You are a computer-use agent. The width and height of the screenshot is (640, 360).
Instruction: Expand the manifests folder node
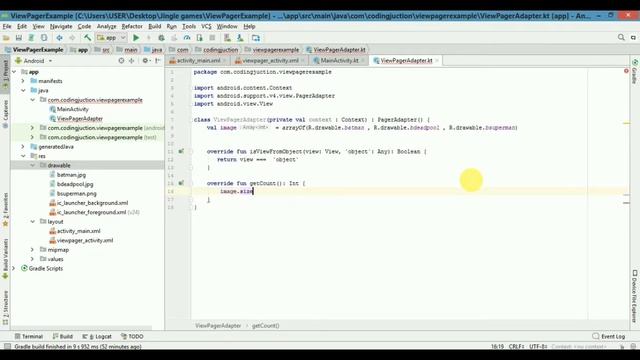point(23,81)
